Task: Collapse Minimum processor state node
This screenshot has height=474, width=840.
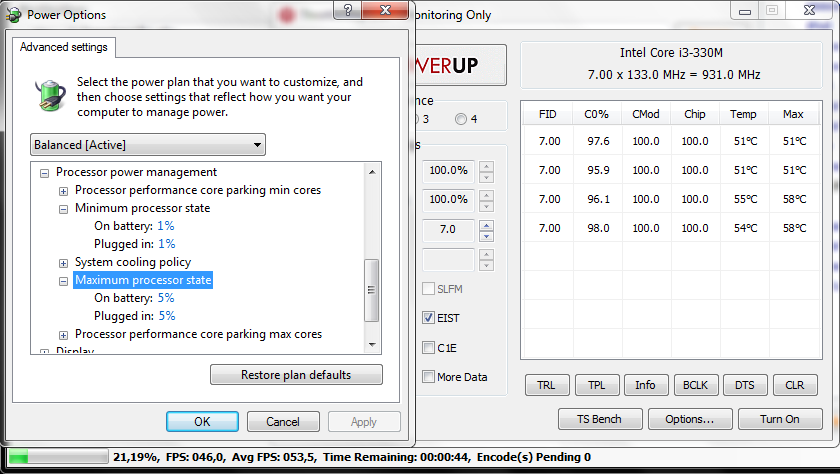Action: click(x=63, y=209)
